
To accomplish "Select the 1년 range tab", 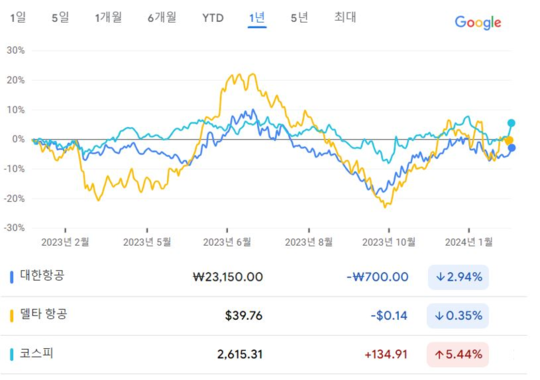I will pyautogui.click(x=257, y=18).
